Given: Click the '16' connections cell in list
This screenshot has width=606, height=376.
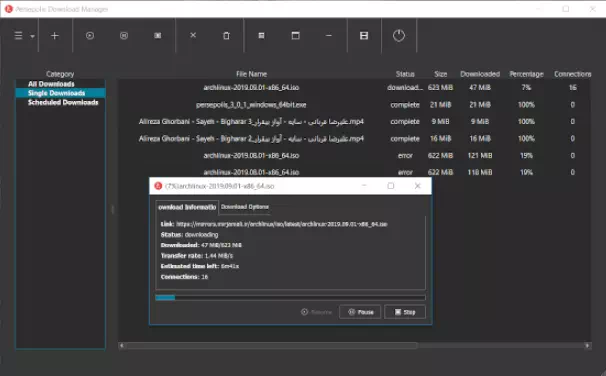Looking at the screenshot, I should [573, 87].
